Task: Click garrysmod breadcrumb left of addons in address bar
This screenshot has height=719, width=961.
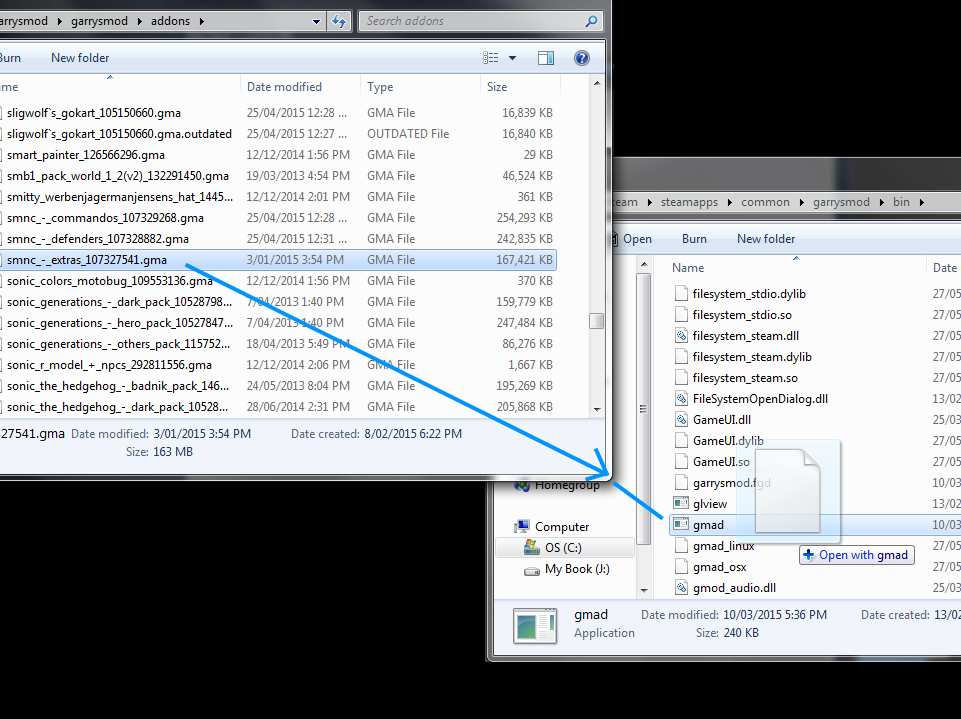Action: pyautogui.click(x=99, y=21)
